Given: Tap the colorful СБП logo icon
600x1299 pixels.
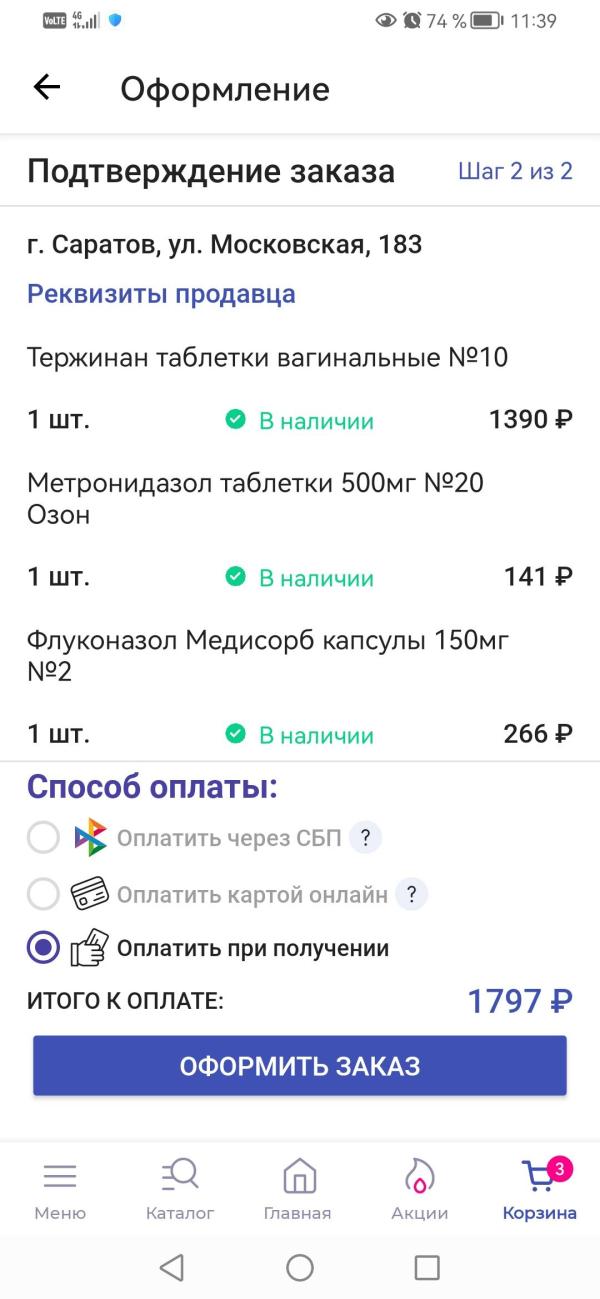Looking at the screenshot, I should [88, 838].
